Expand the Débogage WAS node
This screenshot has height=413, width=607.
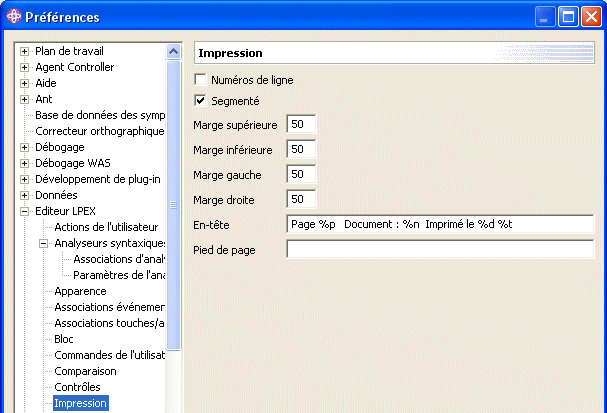click(x=24, y=163)
